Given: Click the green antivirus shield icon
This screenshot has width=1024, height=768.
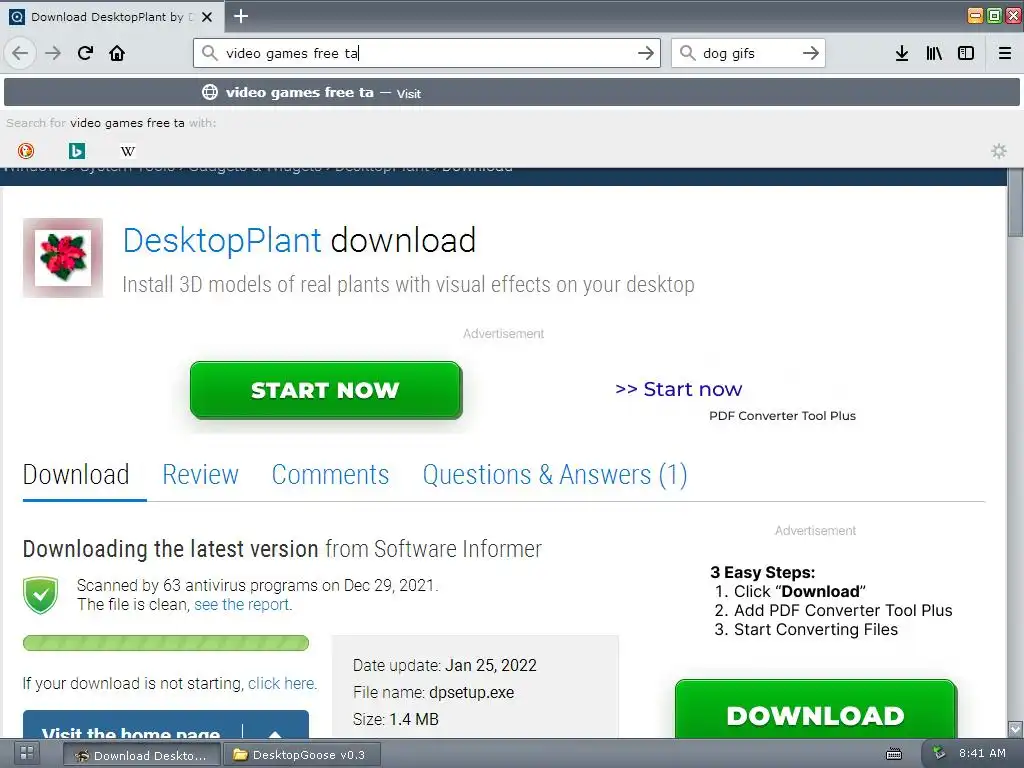Looking at the screenshot, I should coord(40,595).
